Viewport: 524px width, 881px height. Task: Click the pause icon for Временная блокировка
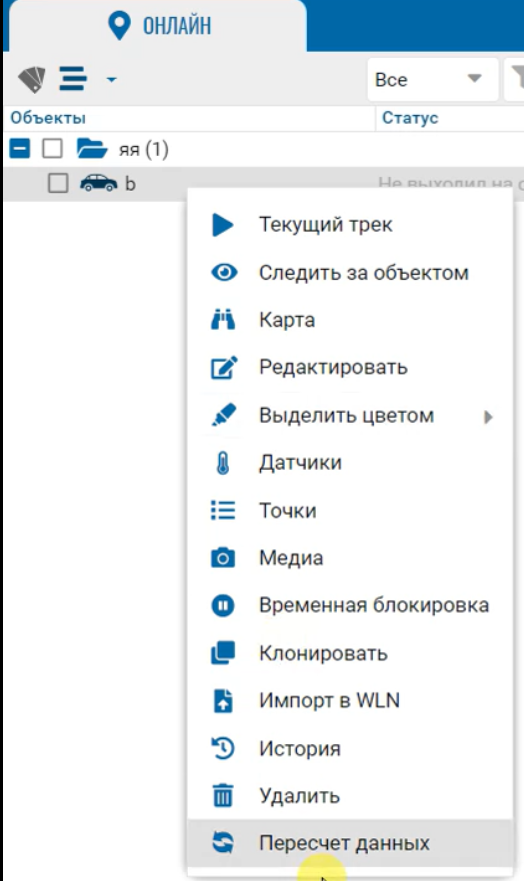[x=223, y=606]
